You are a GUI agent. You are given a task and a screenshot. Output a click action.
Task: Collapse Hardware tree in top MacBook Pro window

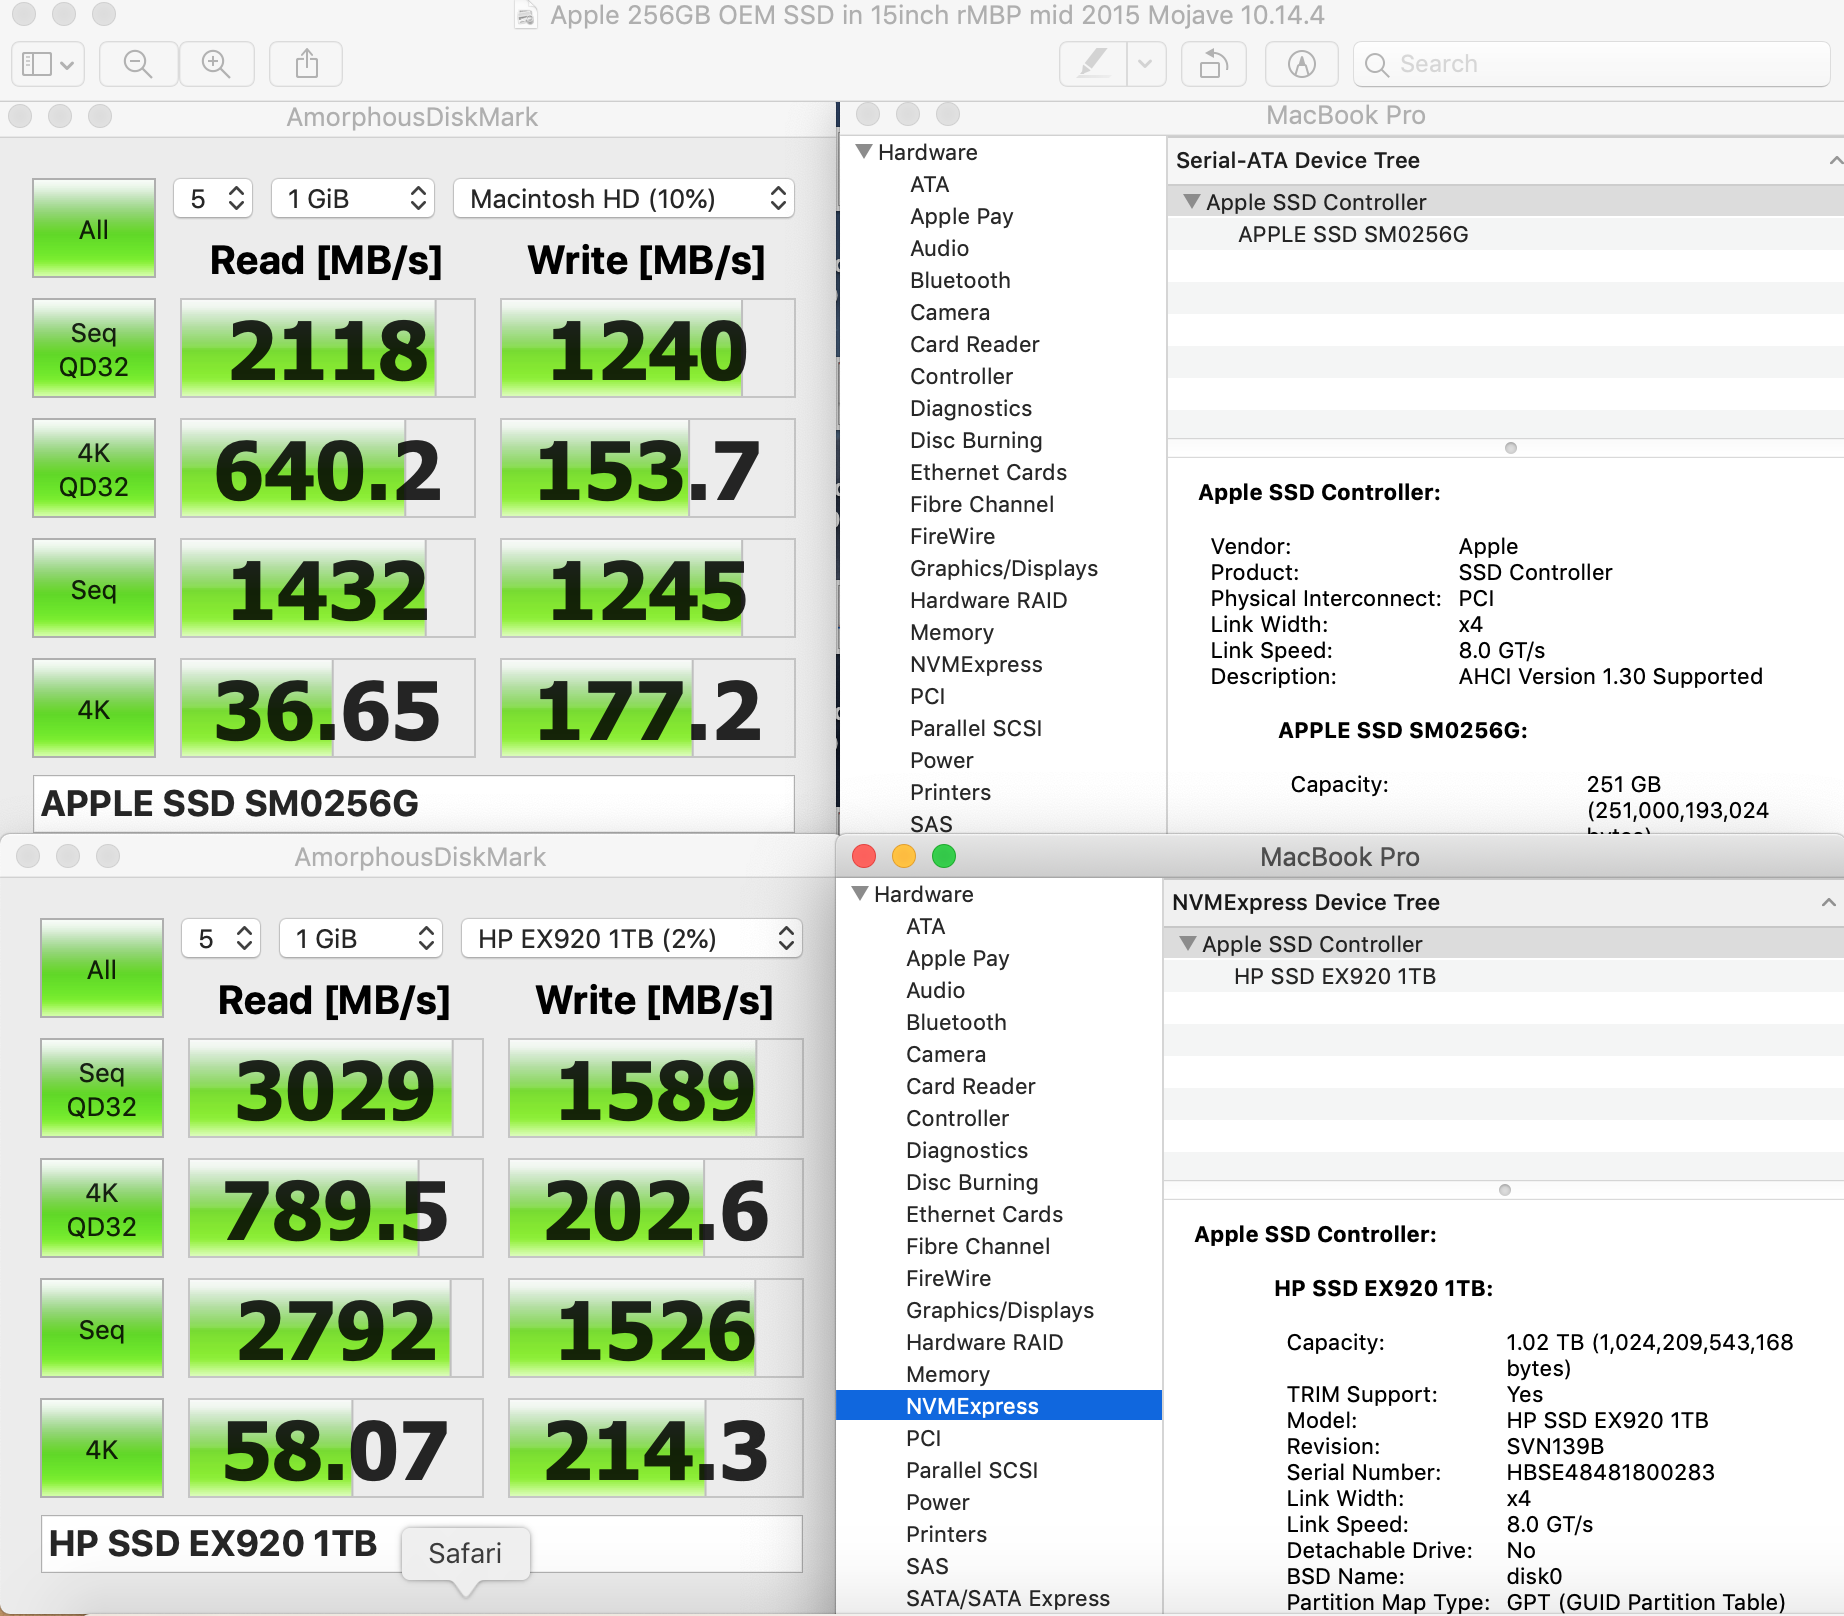tap(864, 151)
